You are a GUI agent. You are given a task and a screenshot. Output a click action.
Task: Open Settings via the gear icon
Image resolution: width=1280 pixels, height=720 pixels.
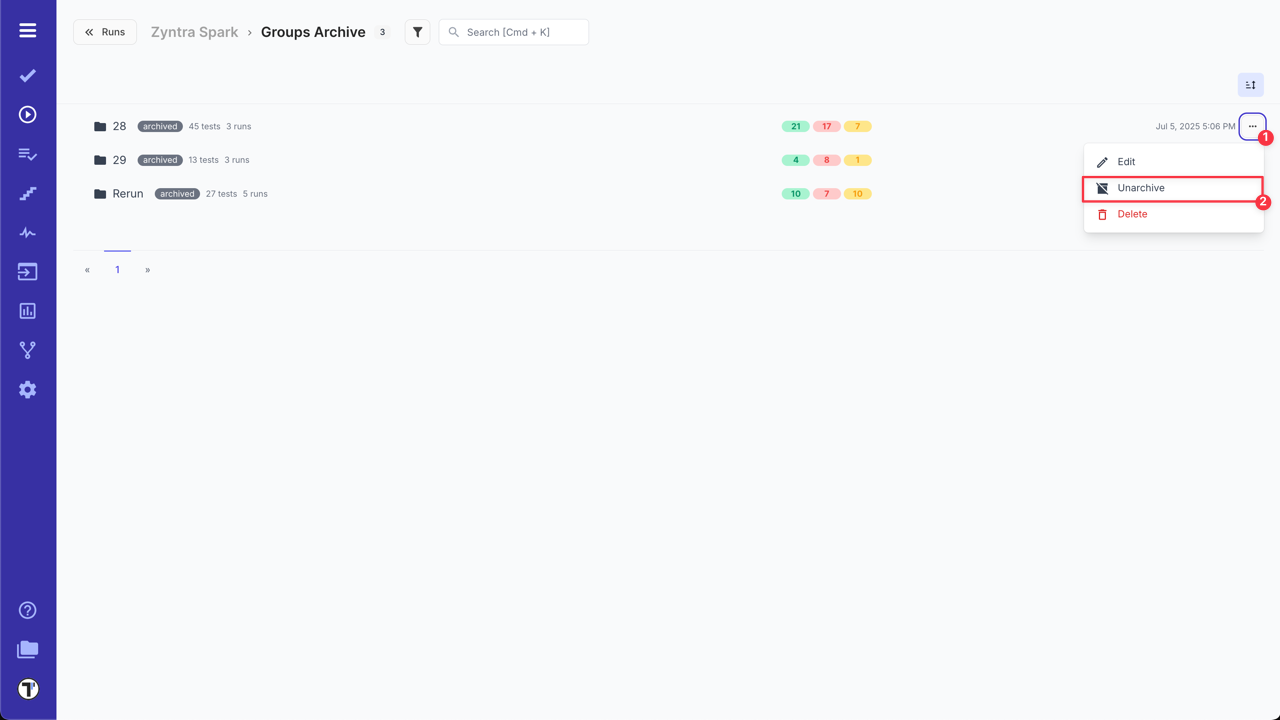27,389
